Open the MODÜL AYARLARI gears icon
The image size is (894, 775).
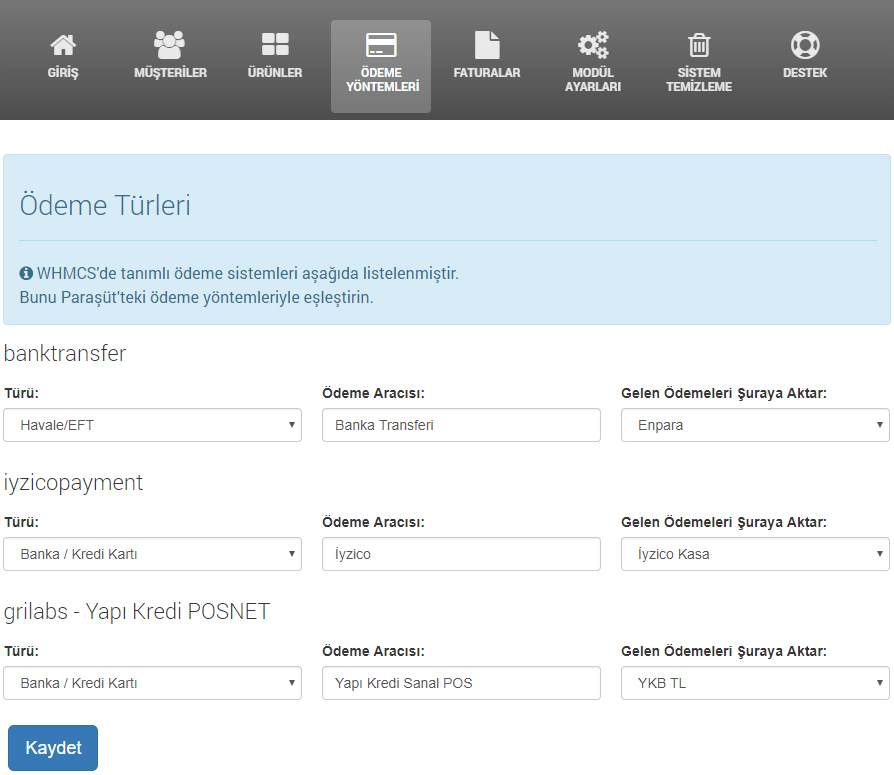pyautogui.click(x=593, y=45)
